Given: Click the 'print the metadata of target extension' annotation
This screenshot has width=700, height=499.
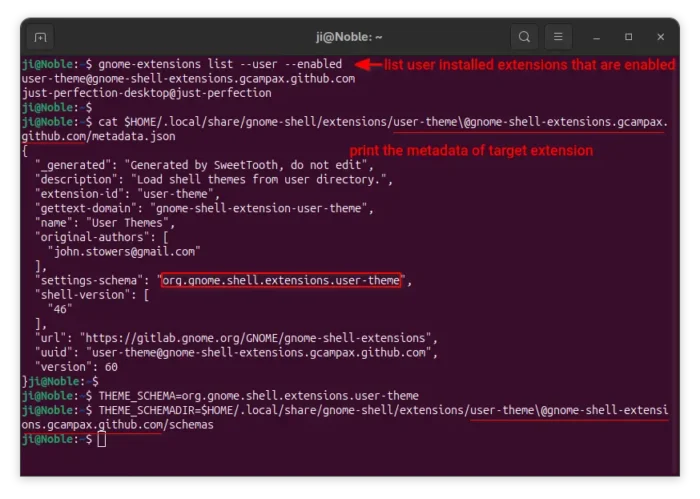Looking at the screenshot, I should (469, 151).
